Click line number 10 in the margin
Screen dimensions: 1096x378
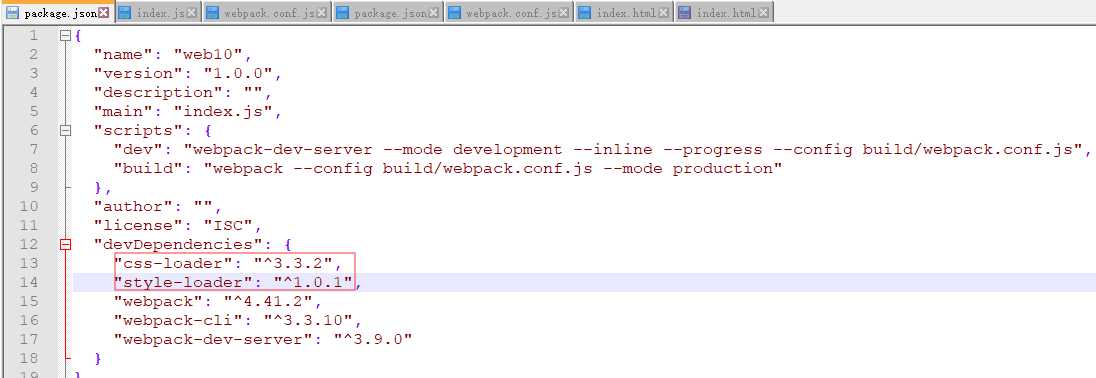pyautogui.click(x=29, y=206)
